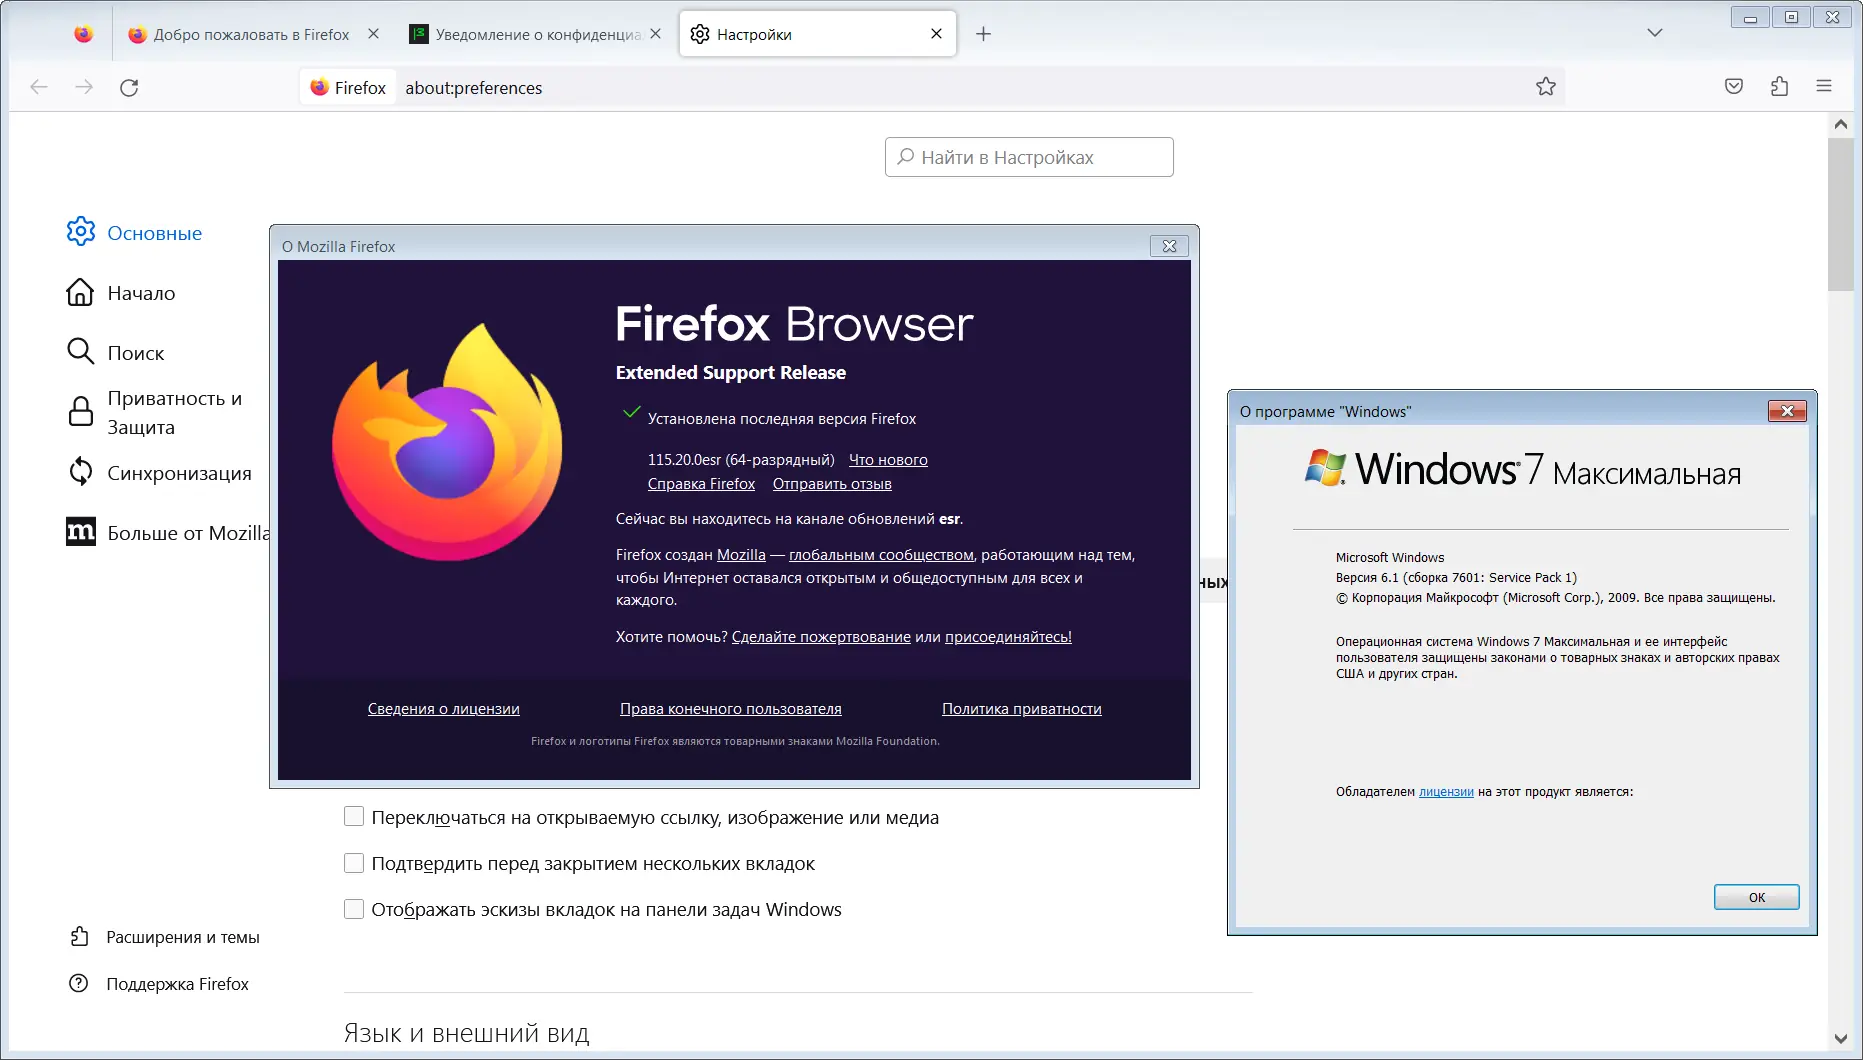Image resolution: width=1863 pixels, height=1060 pixels.
Task: Click the forward navigation arrow
Action: tap(84, 87)
